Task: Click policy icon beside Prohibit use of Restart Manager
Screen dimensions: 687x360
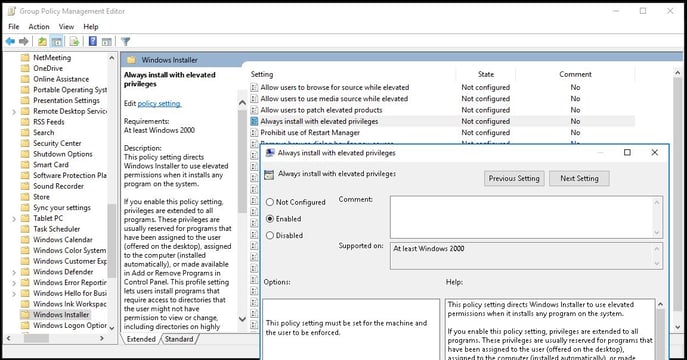Action: (x=254, y=132)
